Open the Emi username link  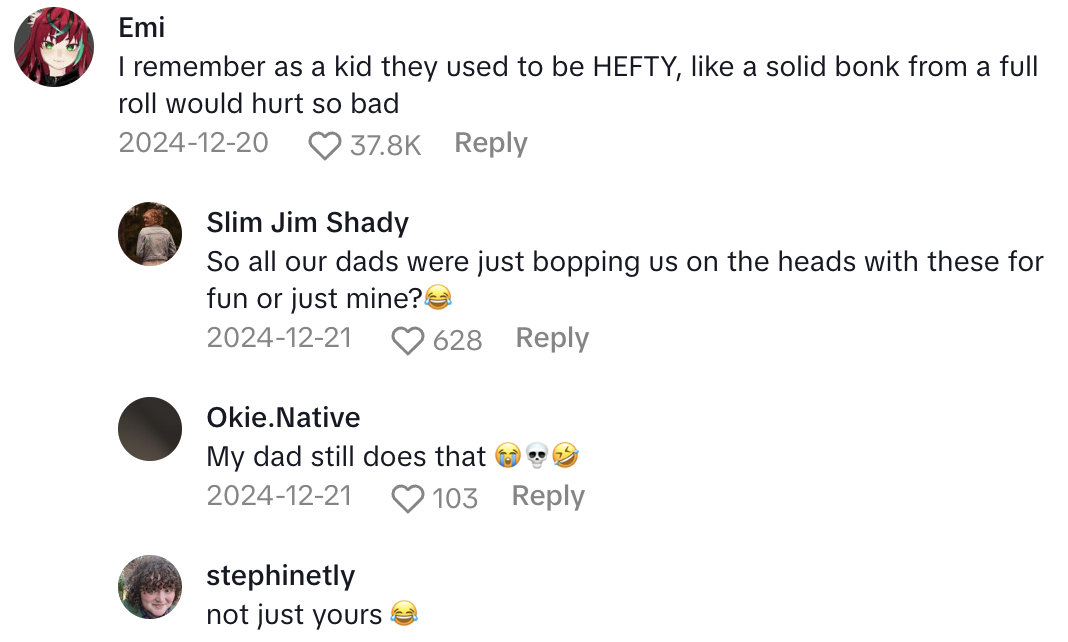tap(141, 27)
